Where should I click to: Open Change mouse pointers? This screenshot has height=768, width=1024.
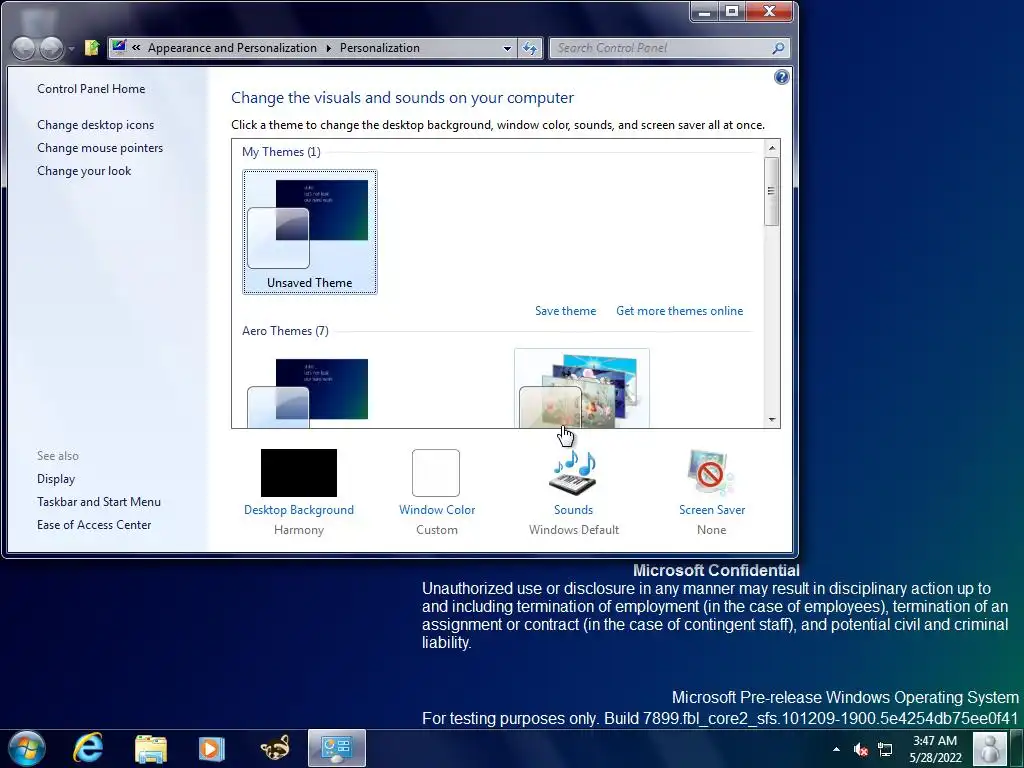(100, 148)
